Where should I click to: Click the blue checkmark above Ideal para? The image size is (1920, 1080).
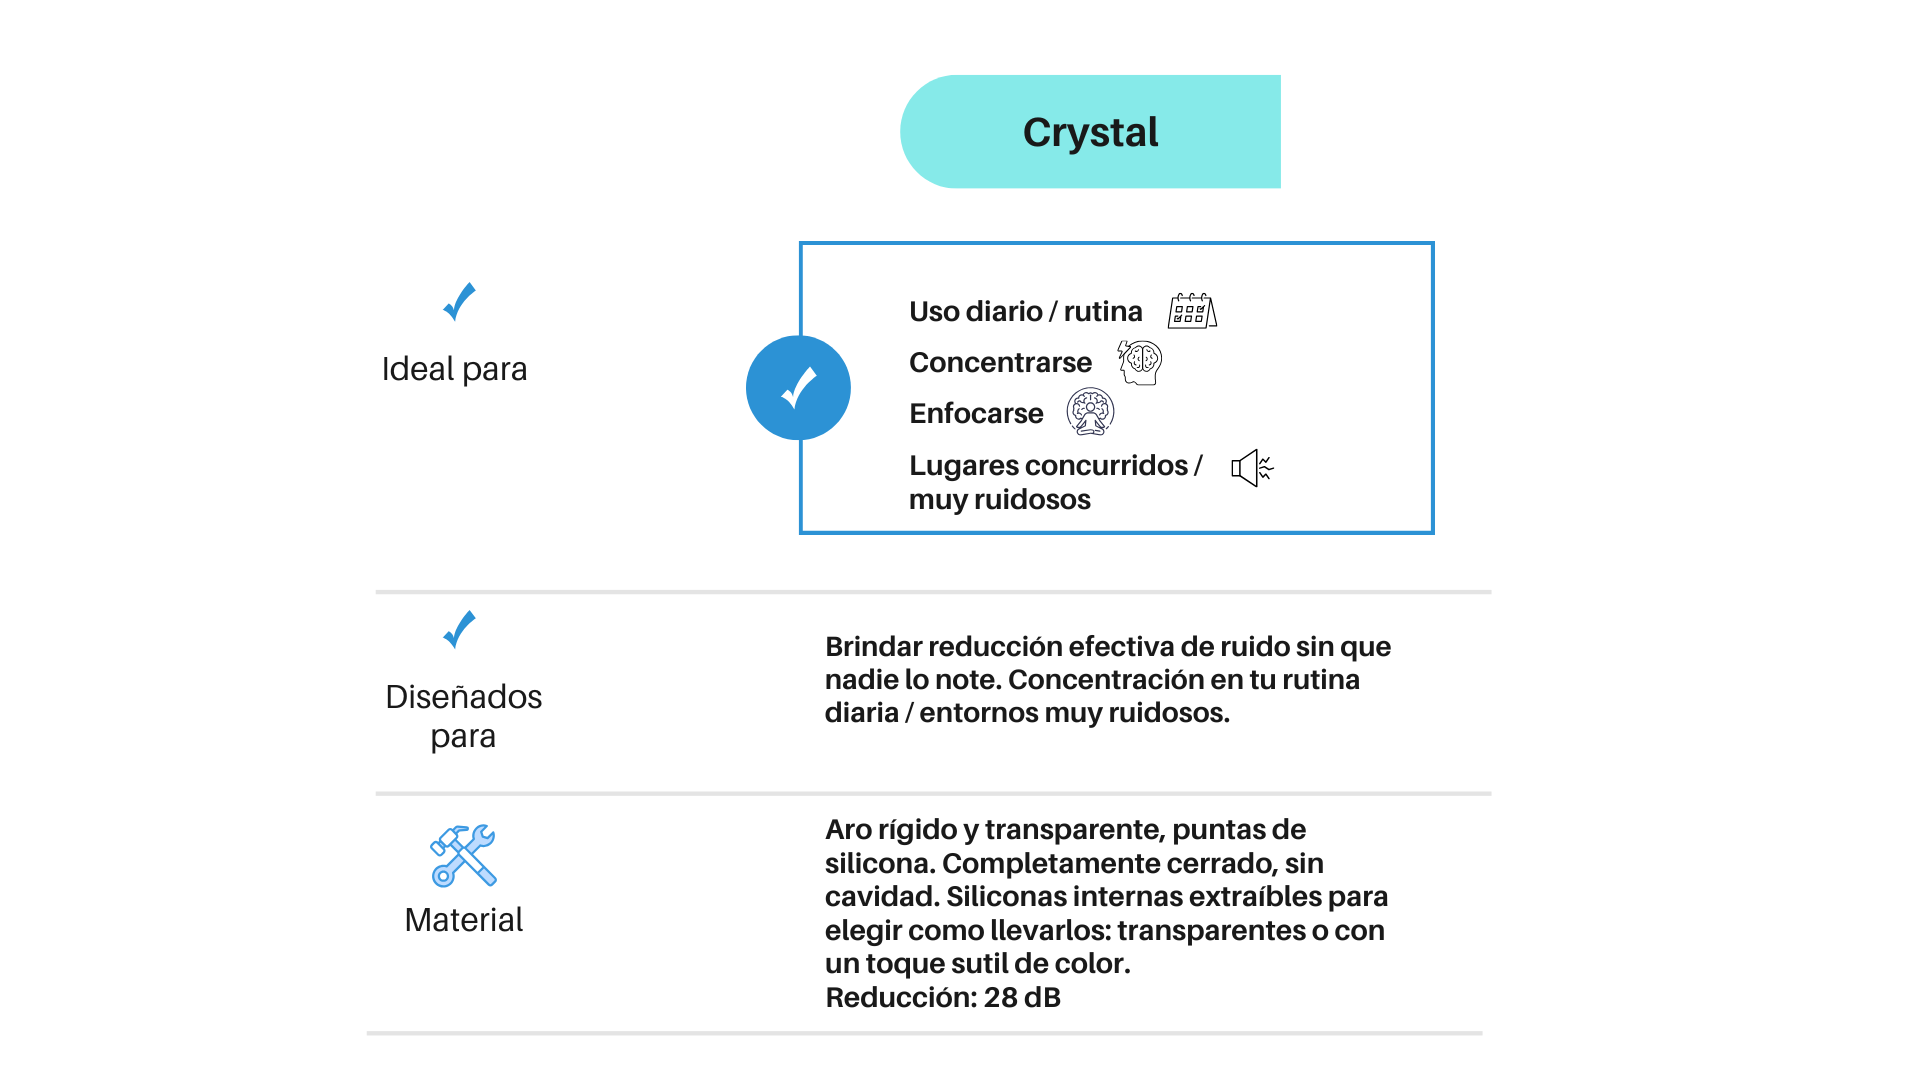tap(459, 302)
